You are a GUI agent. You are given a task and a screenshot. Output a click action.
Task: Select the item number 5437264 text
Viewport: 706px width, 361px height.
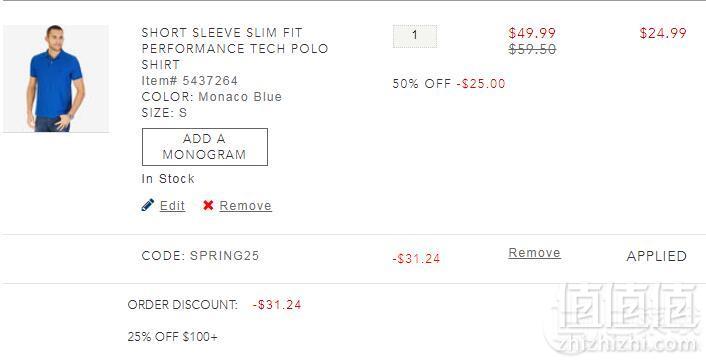190,81
